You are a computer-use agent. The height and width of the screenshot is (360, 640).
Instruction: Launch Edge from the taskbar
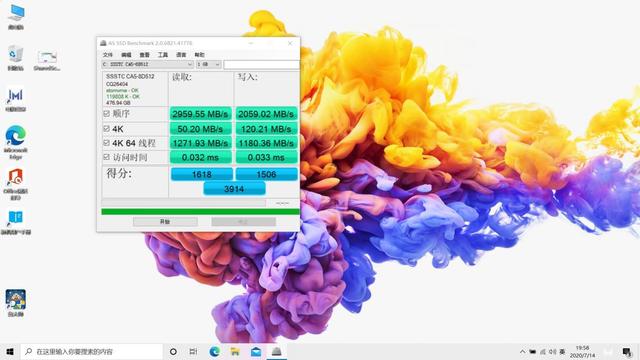click(x=214, y=351)
